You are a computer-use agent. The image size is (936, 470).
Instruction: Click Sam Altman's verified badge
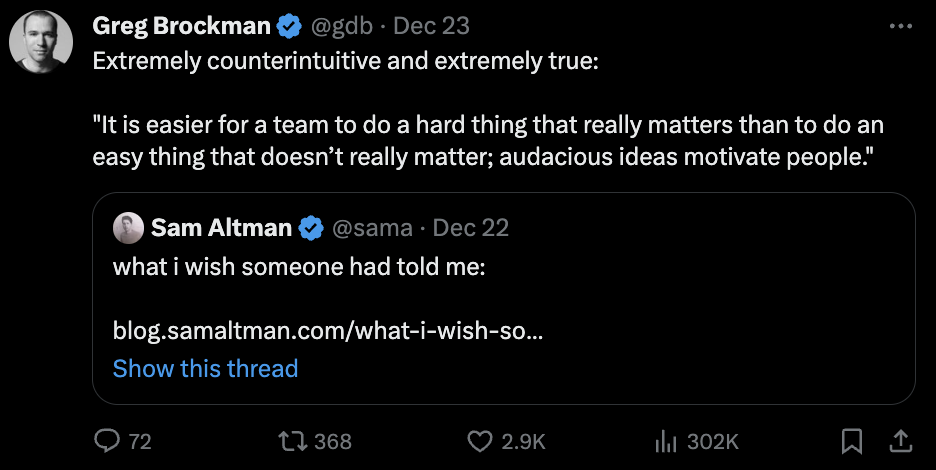(x=310, y=228)
